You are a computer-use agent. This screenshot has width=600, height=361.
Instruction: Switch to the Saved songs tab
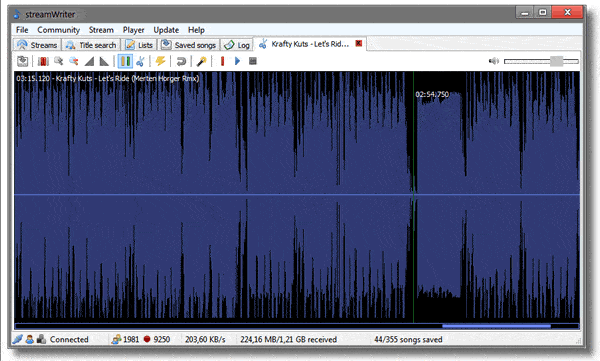click(189, 45)
